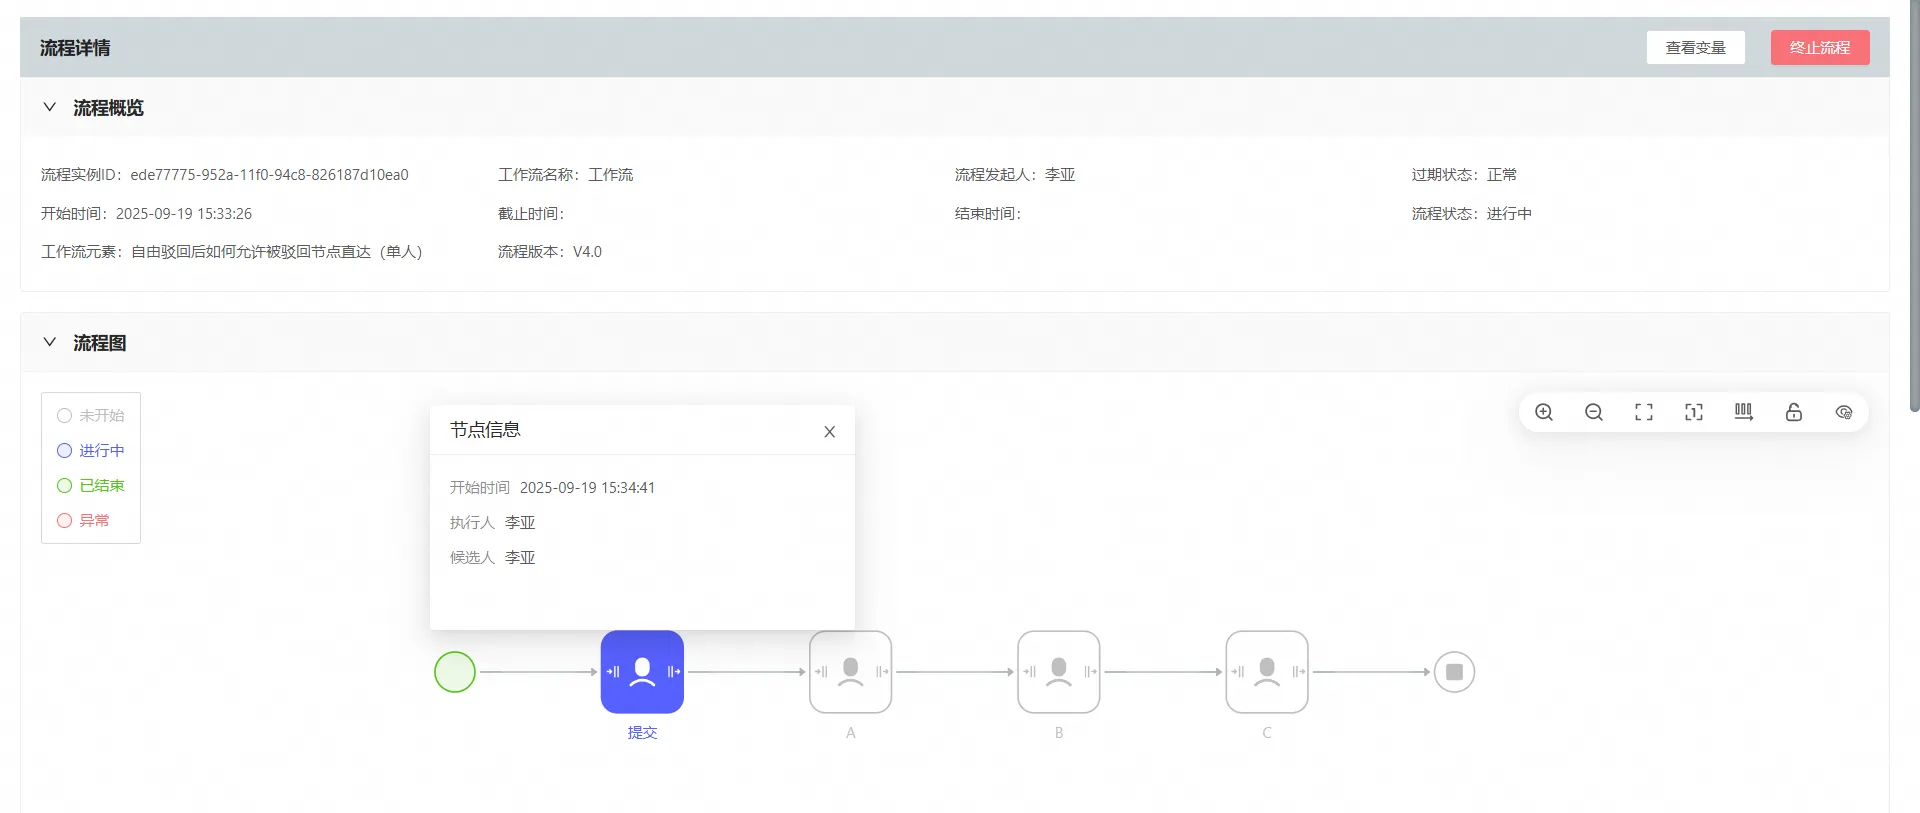Screen dimensions: 1920x813
Task: Click the horizontal layout direction icon
Action: 1744,412
